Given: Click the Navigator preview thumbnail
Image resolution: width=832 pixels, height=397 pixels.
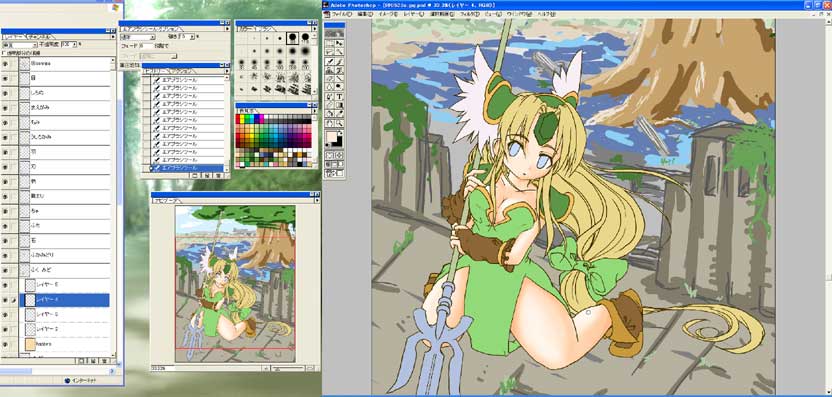Looking at the screenshot, I should 235,284.
